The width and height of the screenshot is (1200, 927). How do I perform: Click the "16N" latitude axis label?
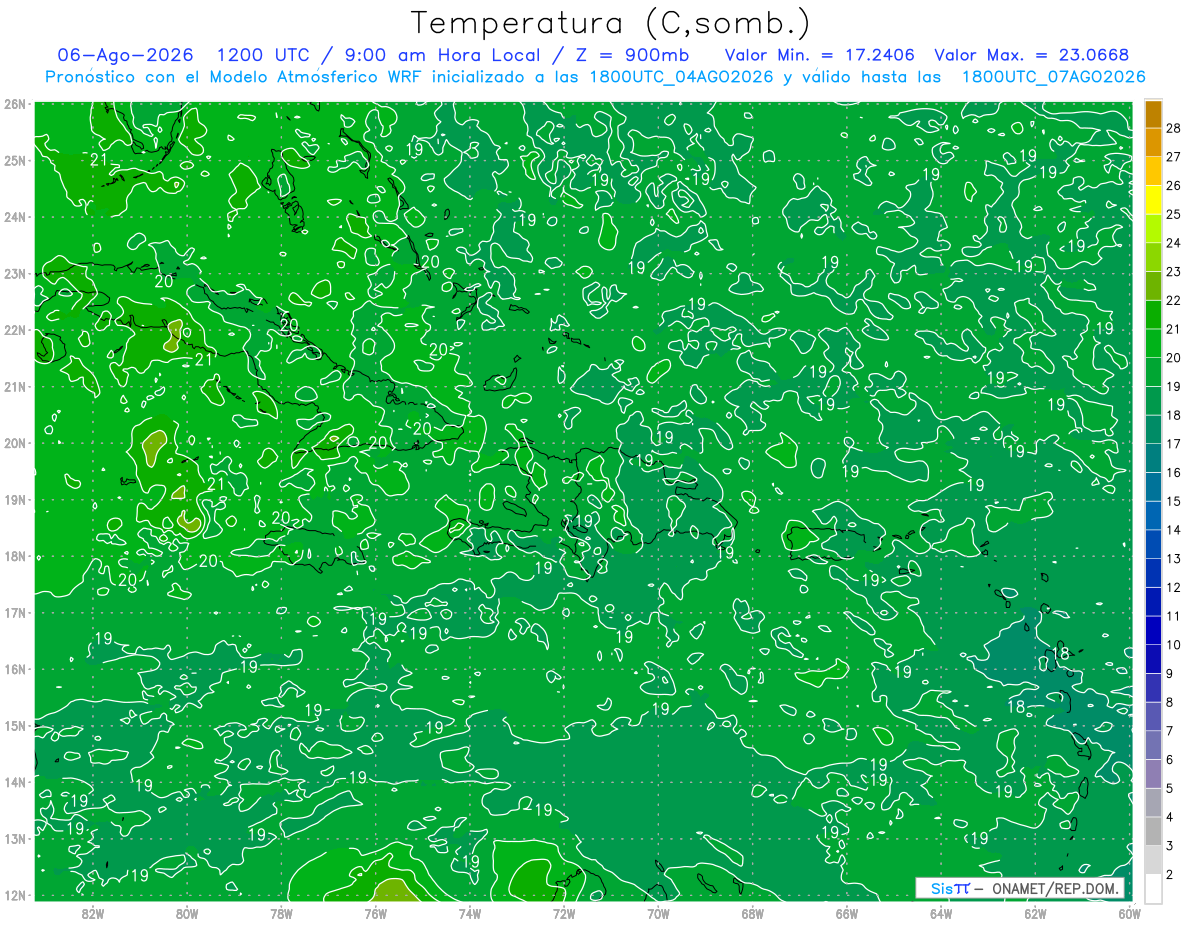(x=14, y=669)
